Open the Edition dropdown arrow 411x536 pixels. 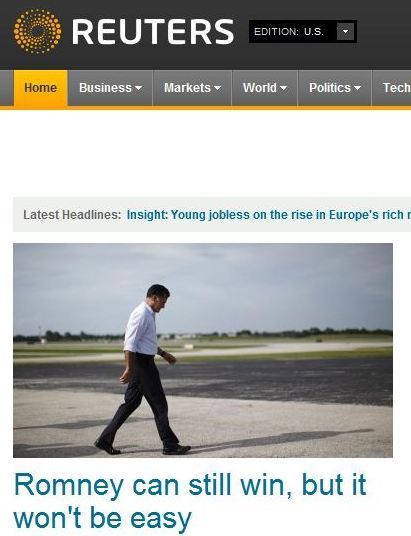pyautogui.click(x=345, y=31)
